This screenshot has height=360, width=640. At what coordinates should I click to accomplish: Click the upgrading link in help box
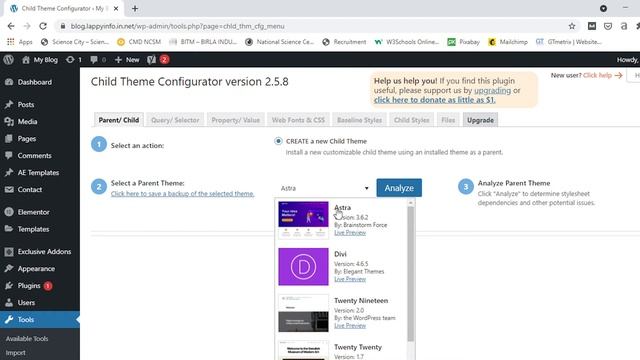coord(492,90)
